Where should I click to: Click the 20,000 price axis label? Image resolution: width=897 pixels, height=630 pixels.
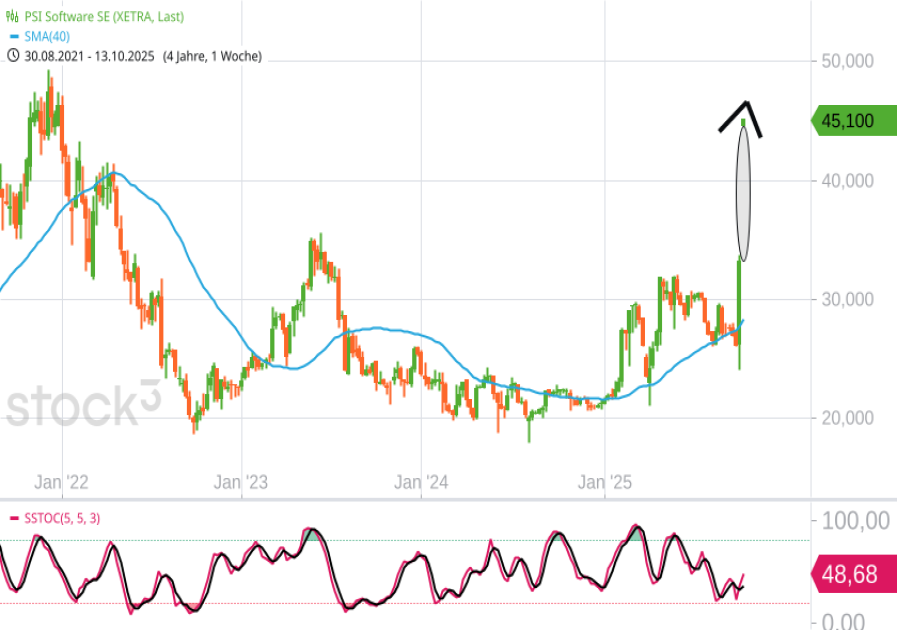tap(847, 418)
